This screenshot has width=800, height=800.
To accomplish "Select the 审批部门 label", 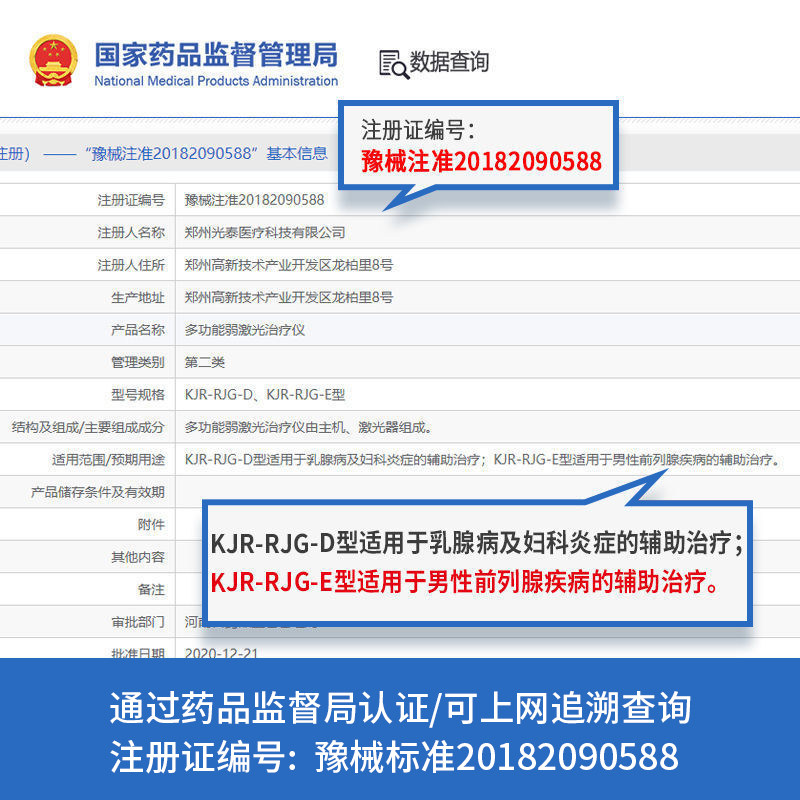I will pos(138,622).
